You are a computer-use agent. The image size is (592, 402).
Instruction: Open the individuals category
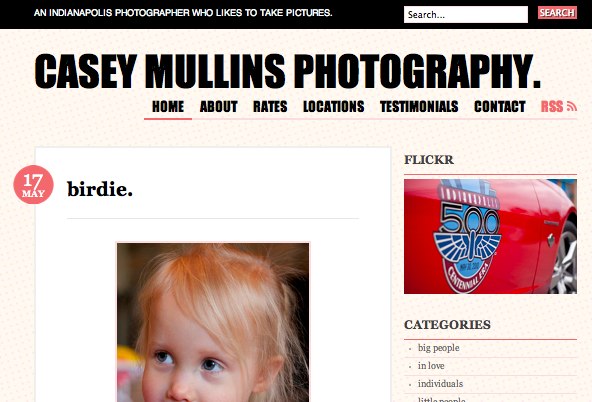(440, 384)
